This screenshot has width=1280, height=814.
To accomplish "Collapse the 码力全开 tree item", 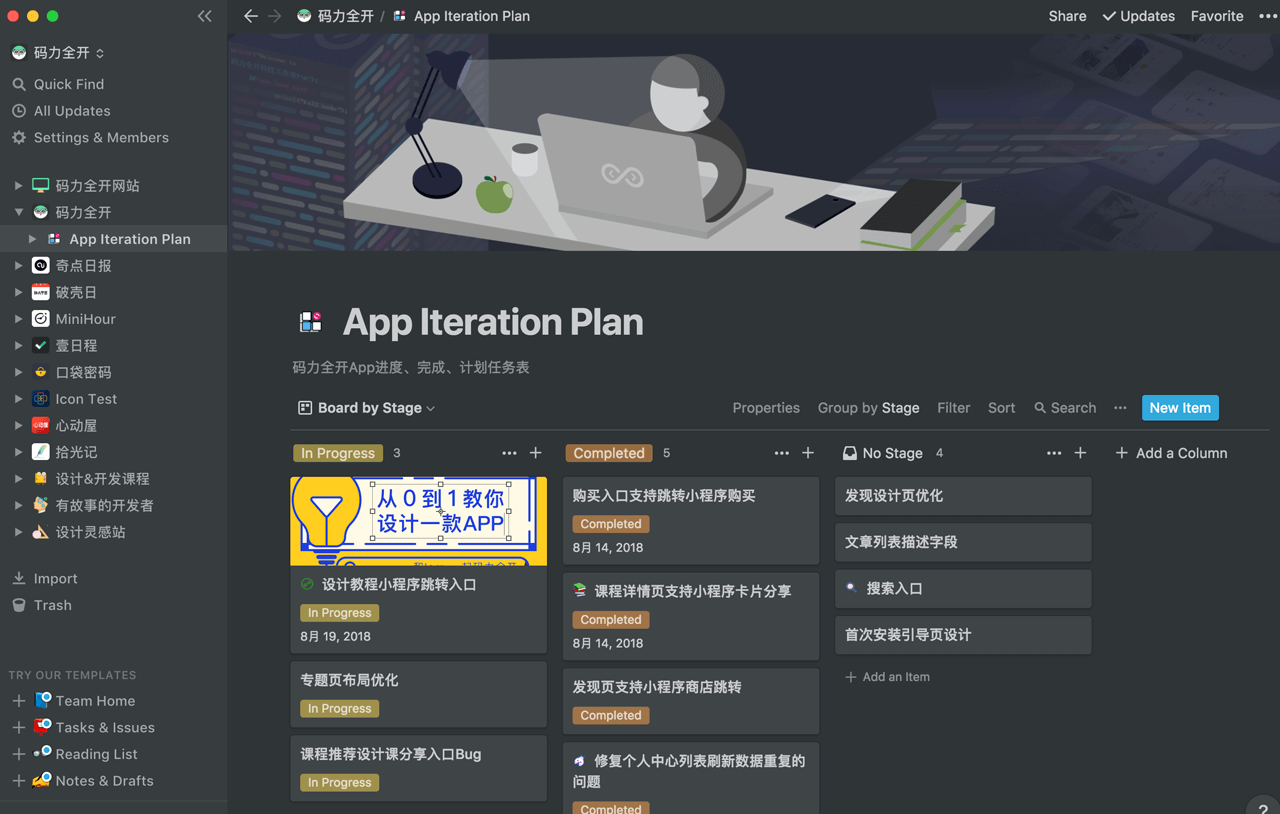I will pos(18,212).
